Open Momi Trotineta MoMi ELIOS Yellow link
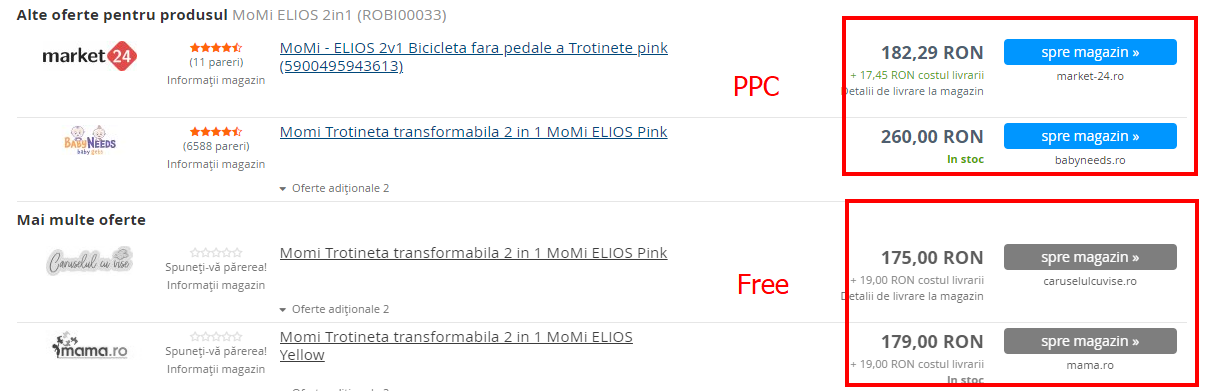 click(x=456, y=346)
